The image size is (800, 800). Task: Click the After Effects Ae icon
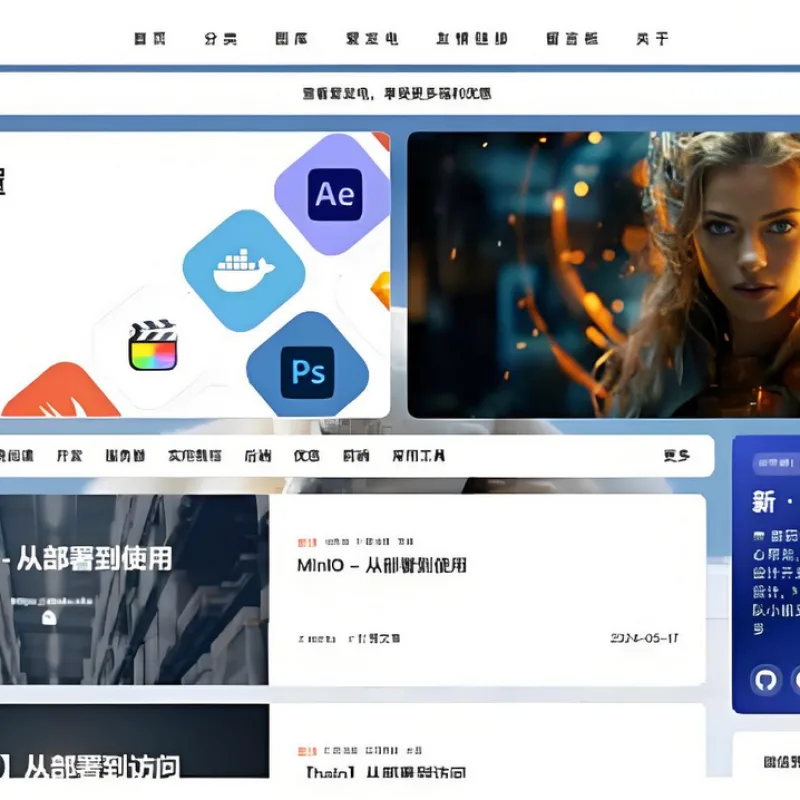[x=335, y=194]
